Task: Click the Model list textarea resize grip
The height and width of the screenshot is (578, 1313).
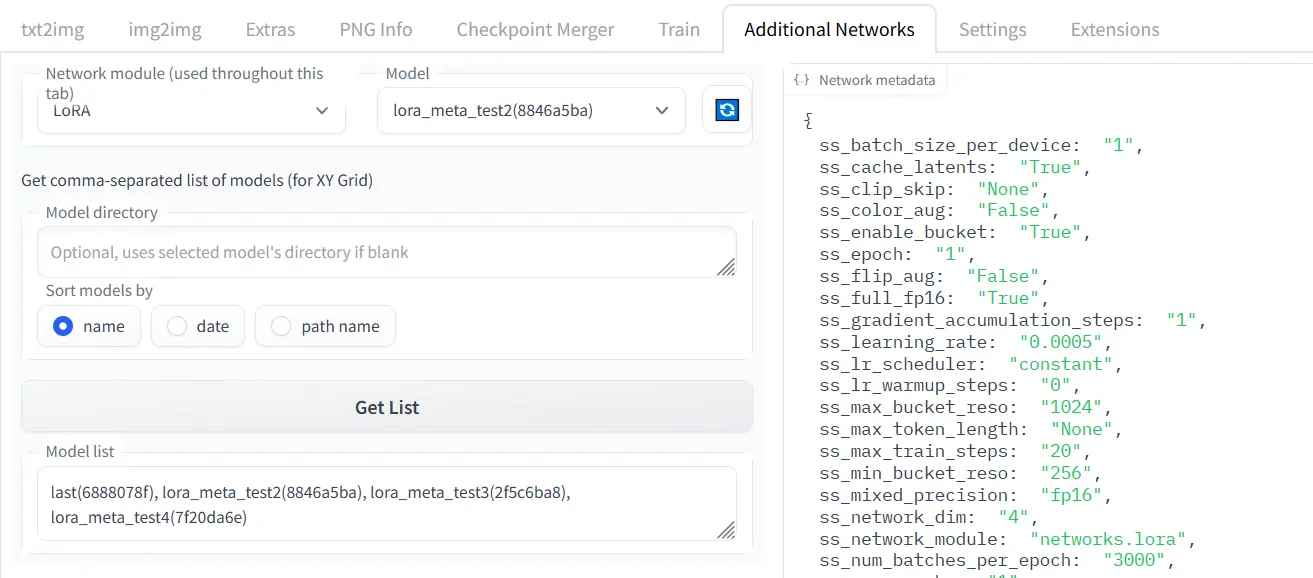Action: (x=726, y=530)
